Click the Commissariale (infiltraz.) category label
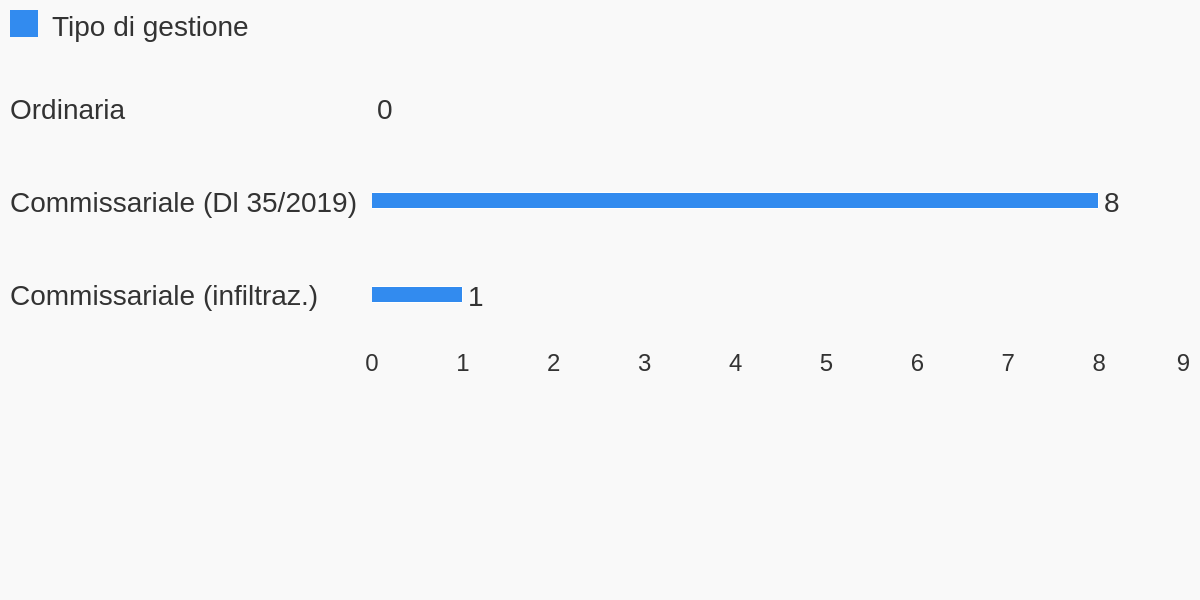This screenshot has height=600, width=1200. 164,296
